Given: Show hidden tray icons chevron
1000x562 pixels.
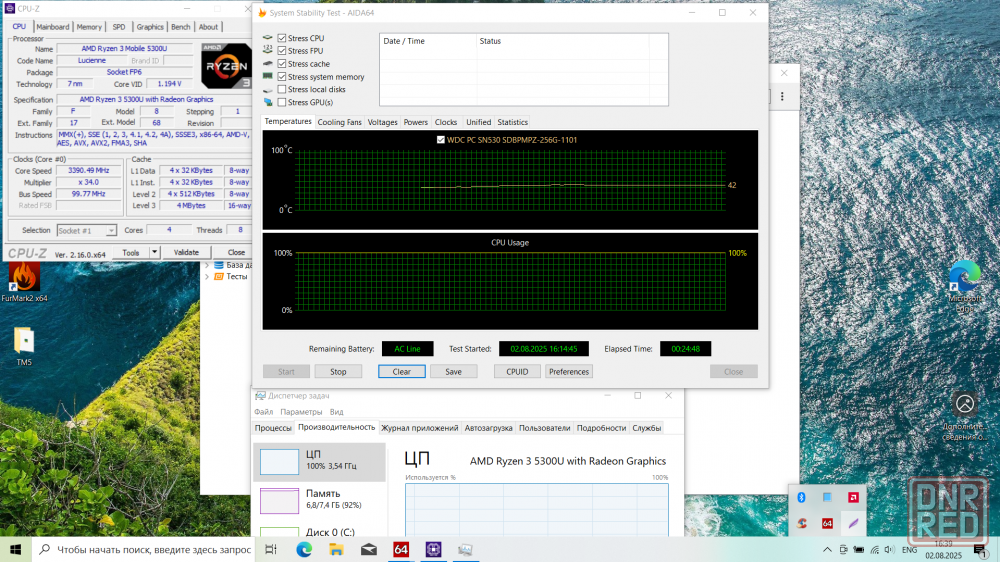Looking at the screenshot, I should pyautogui.click(x=827, y=549).
